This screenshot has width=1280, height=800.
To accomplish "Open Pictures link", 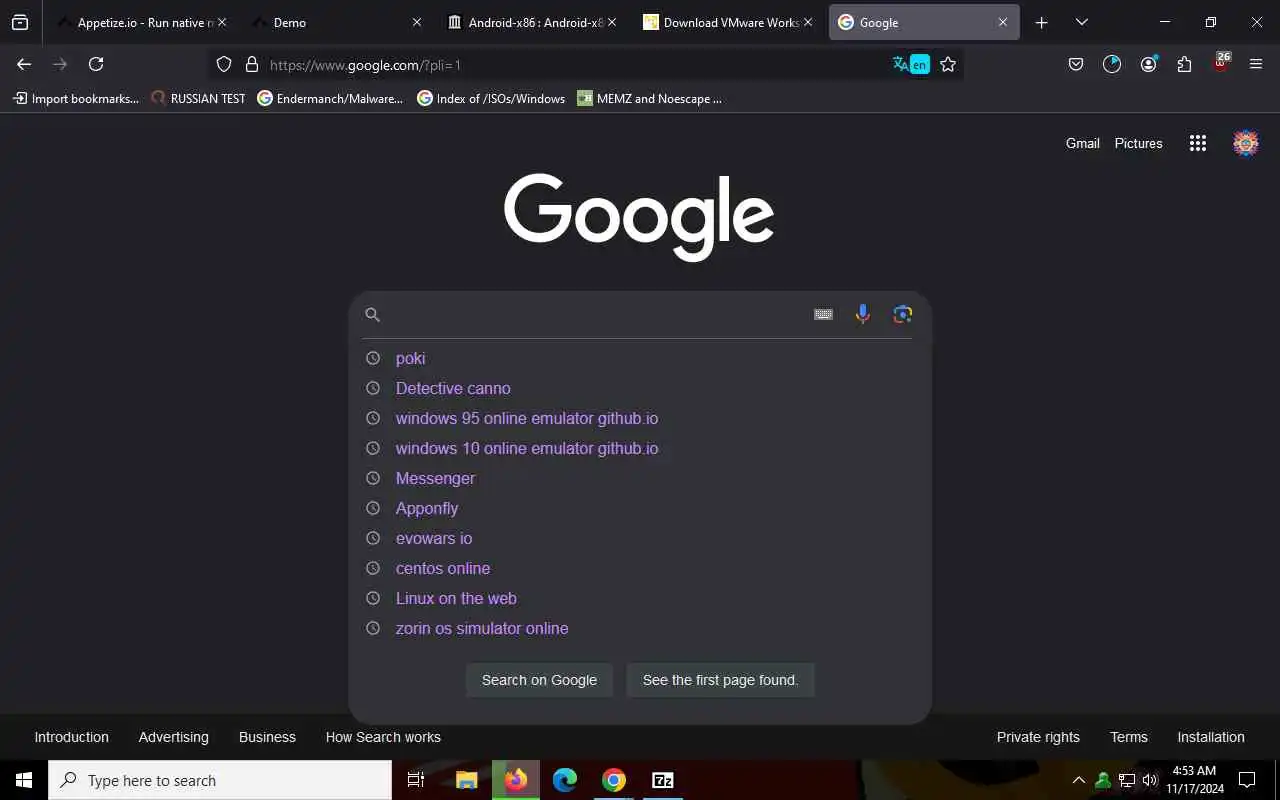I will tap(1139, 143).
